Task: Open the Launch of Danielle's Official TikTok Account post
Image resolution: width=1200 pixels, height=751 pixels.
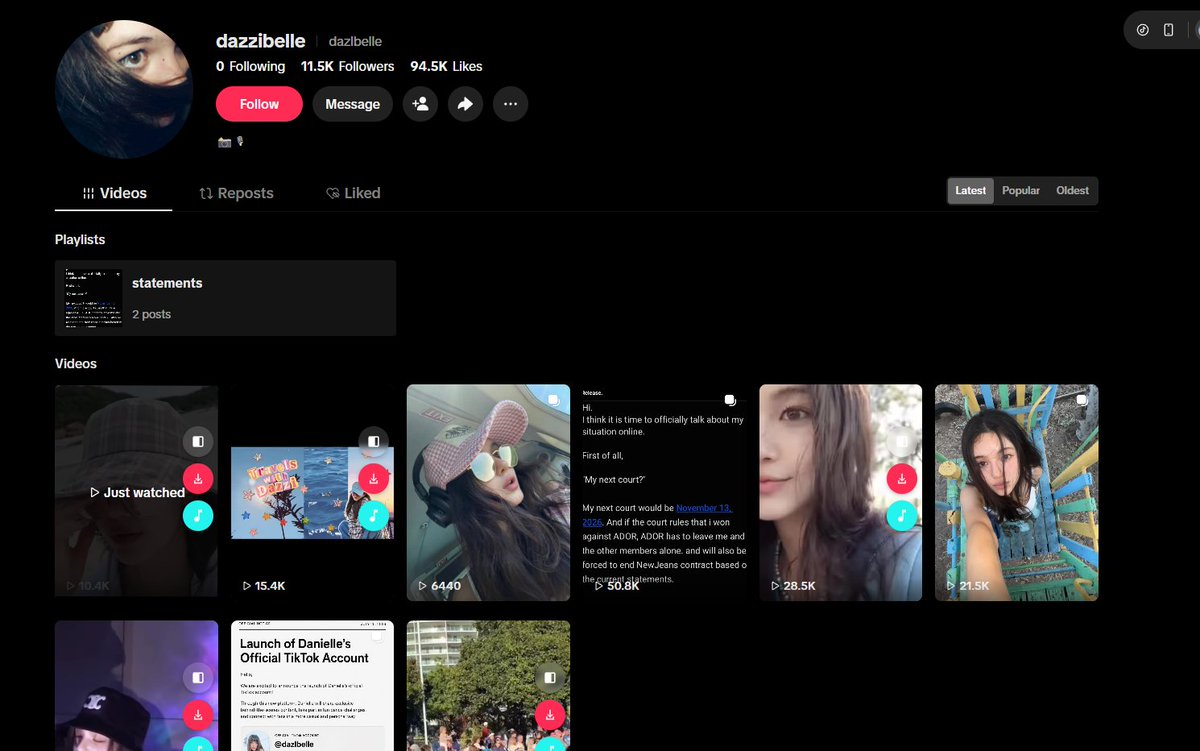Action: (x=312, y=686)
